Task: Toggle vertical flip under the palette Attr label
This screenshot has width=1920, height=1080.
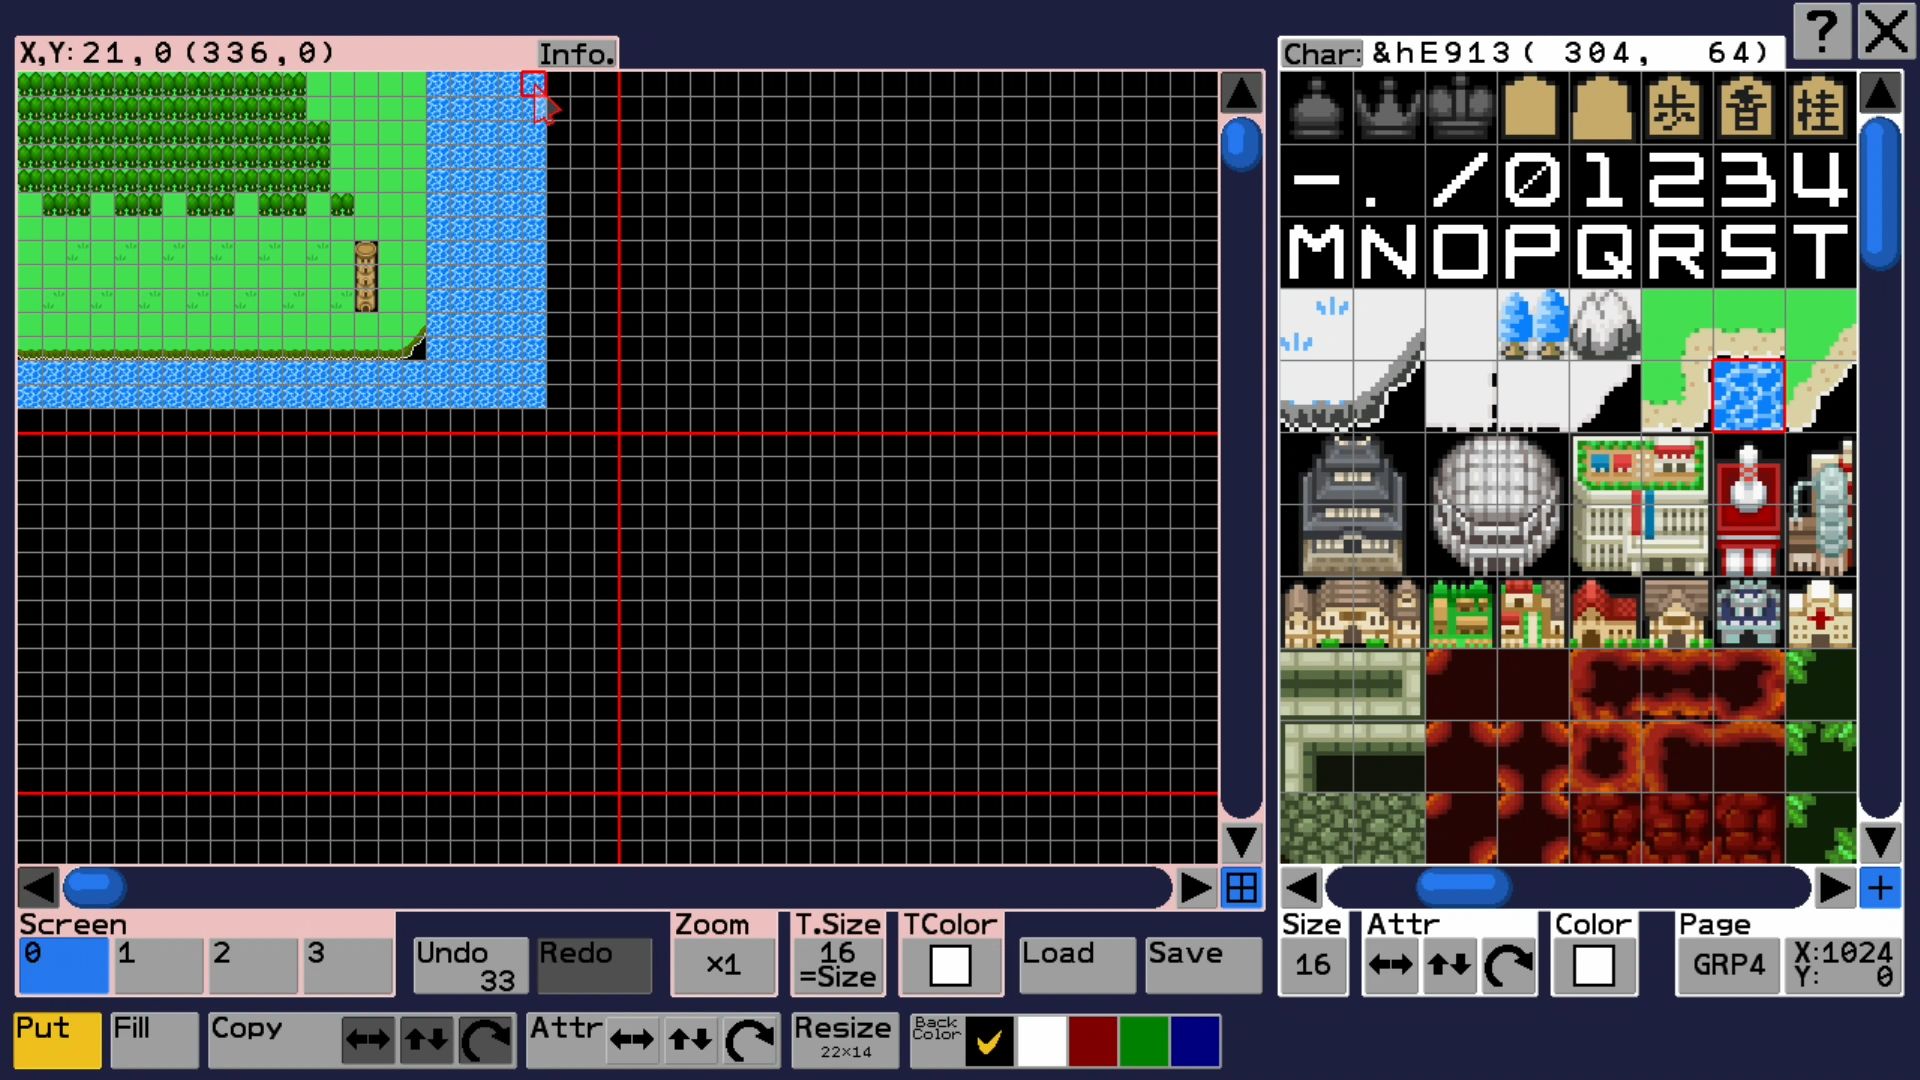Action: pyautogui.click(x=1450, y=965)
